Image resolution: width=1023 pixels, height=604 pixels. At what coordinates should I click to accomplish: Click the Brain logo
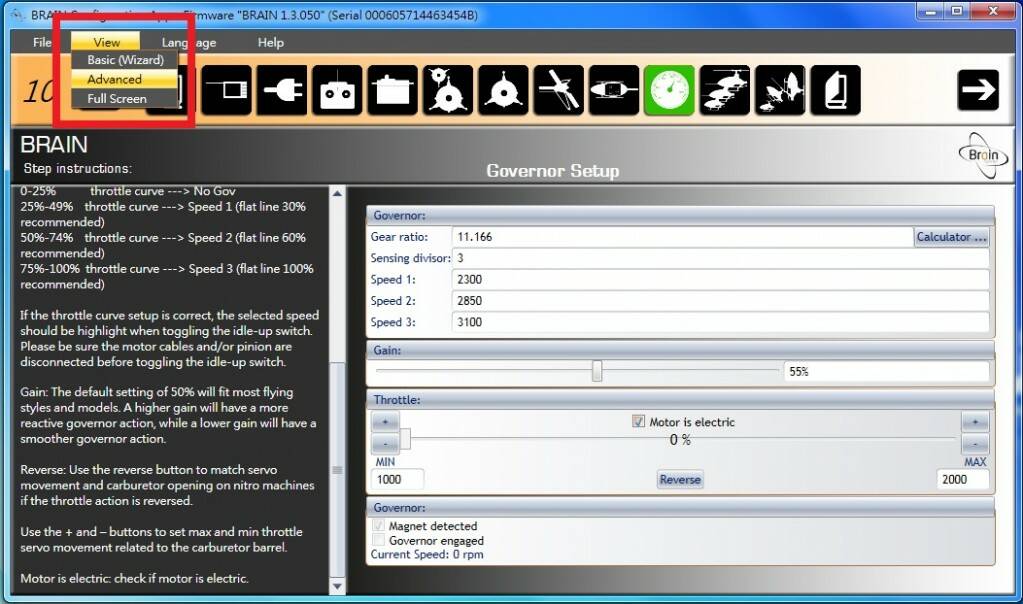pyautogui.click(x=983, y=155)
